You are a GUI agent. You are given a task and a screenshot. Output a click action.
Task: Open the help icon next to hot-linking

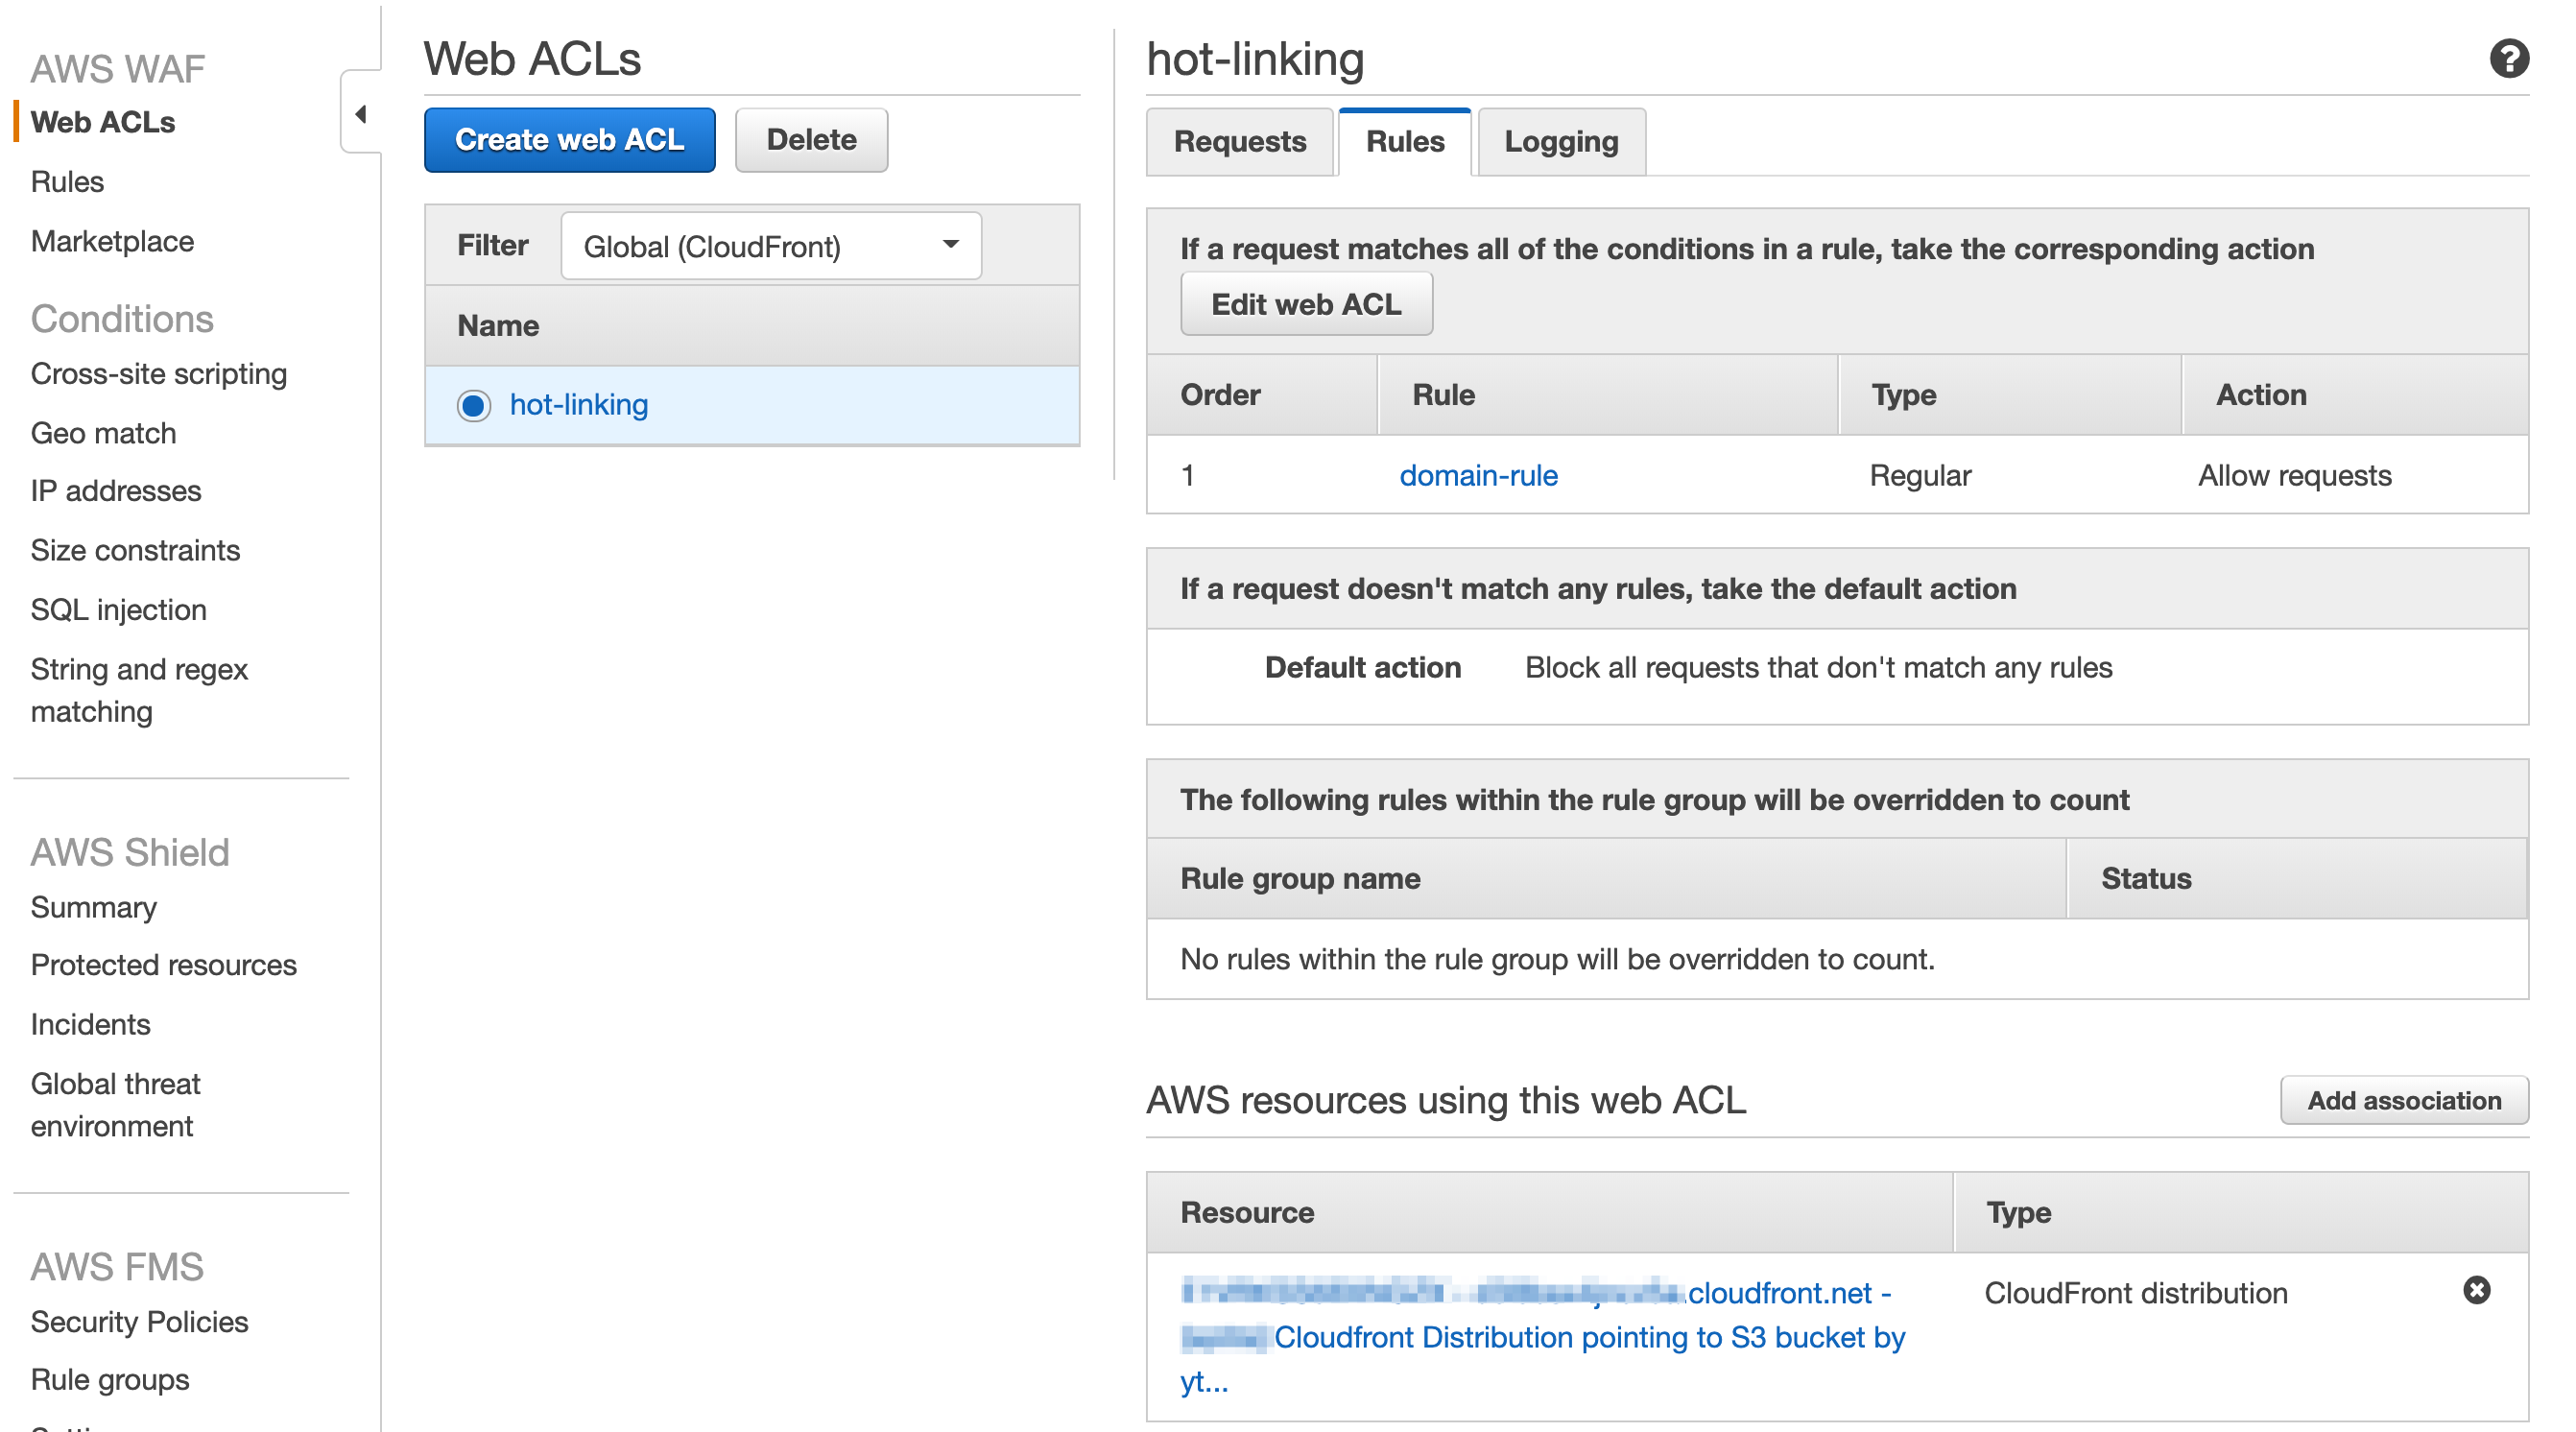(x=2508, y=59)
